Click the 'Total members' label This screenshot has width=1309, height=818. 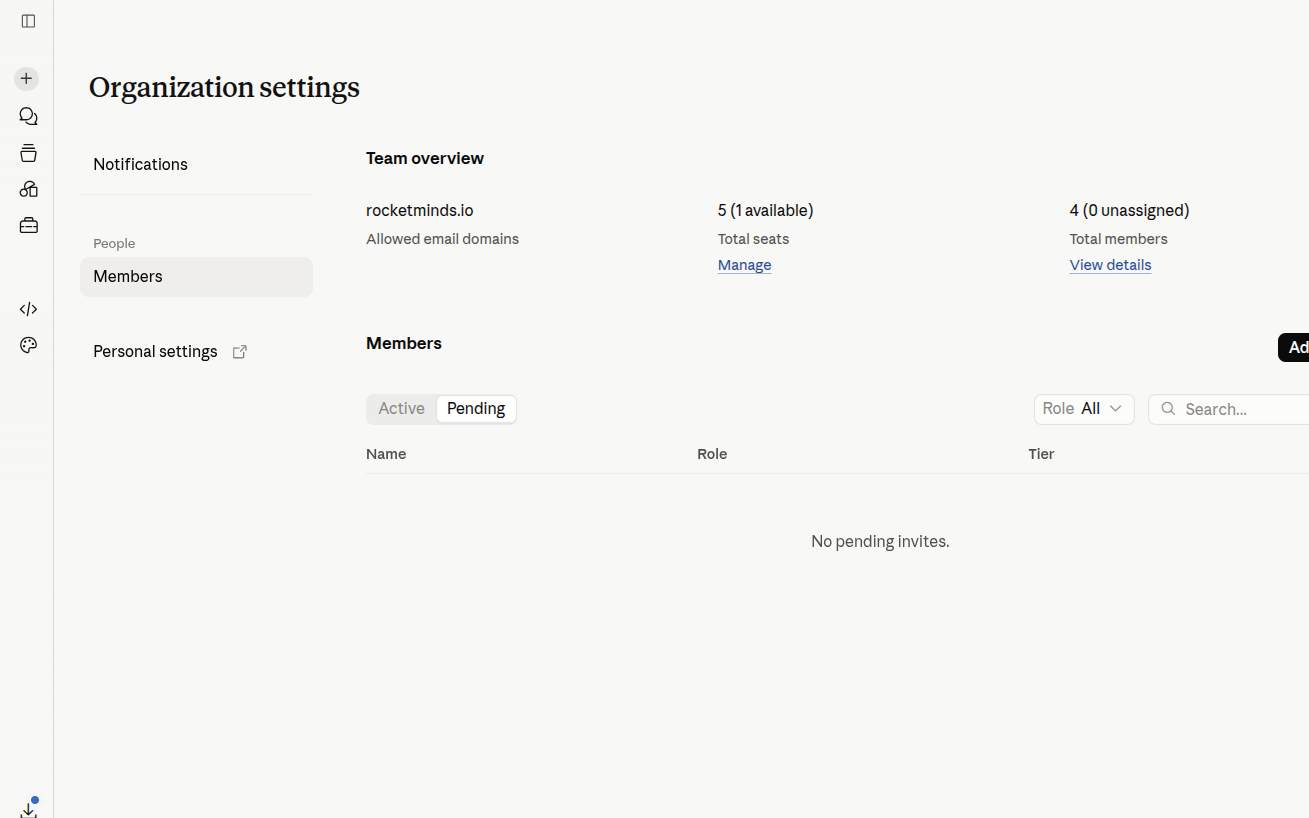pos(1119,239)
